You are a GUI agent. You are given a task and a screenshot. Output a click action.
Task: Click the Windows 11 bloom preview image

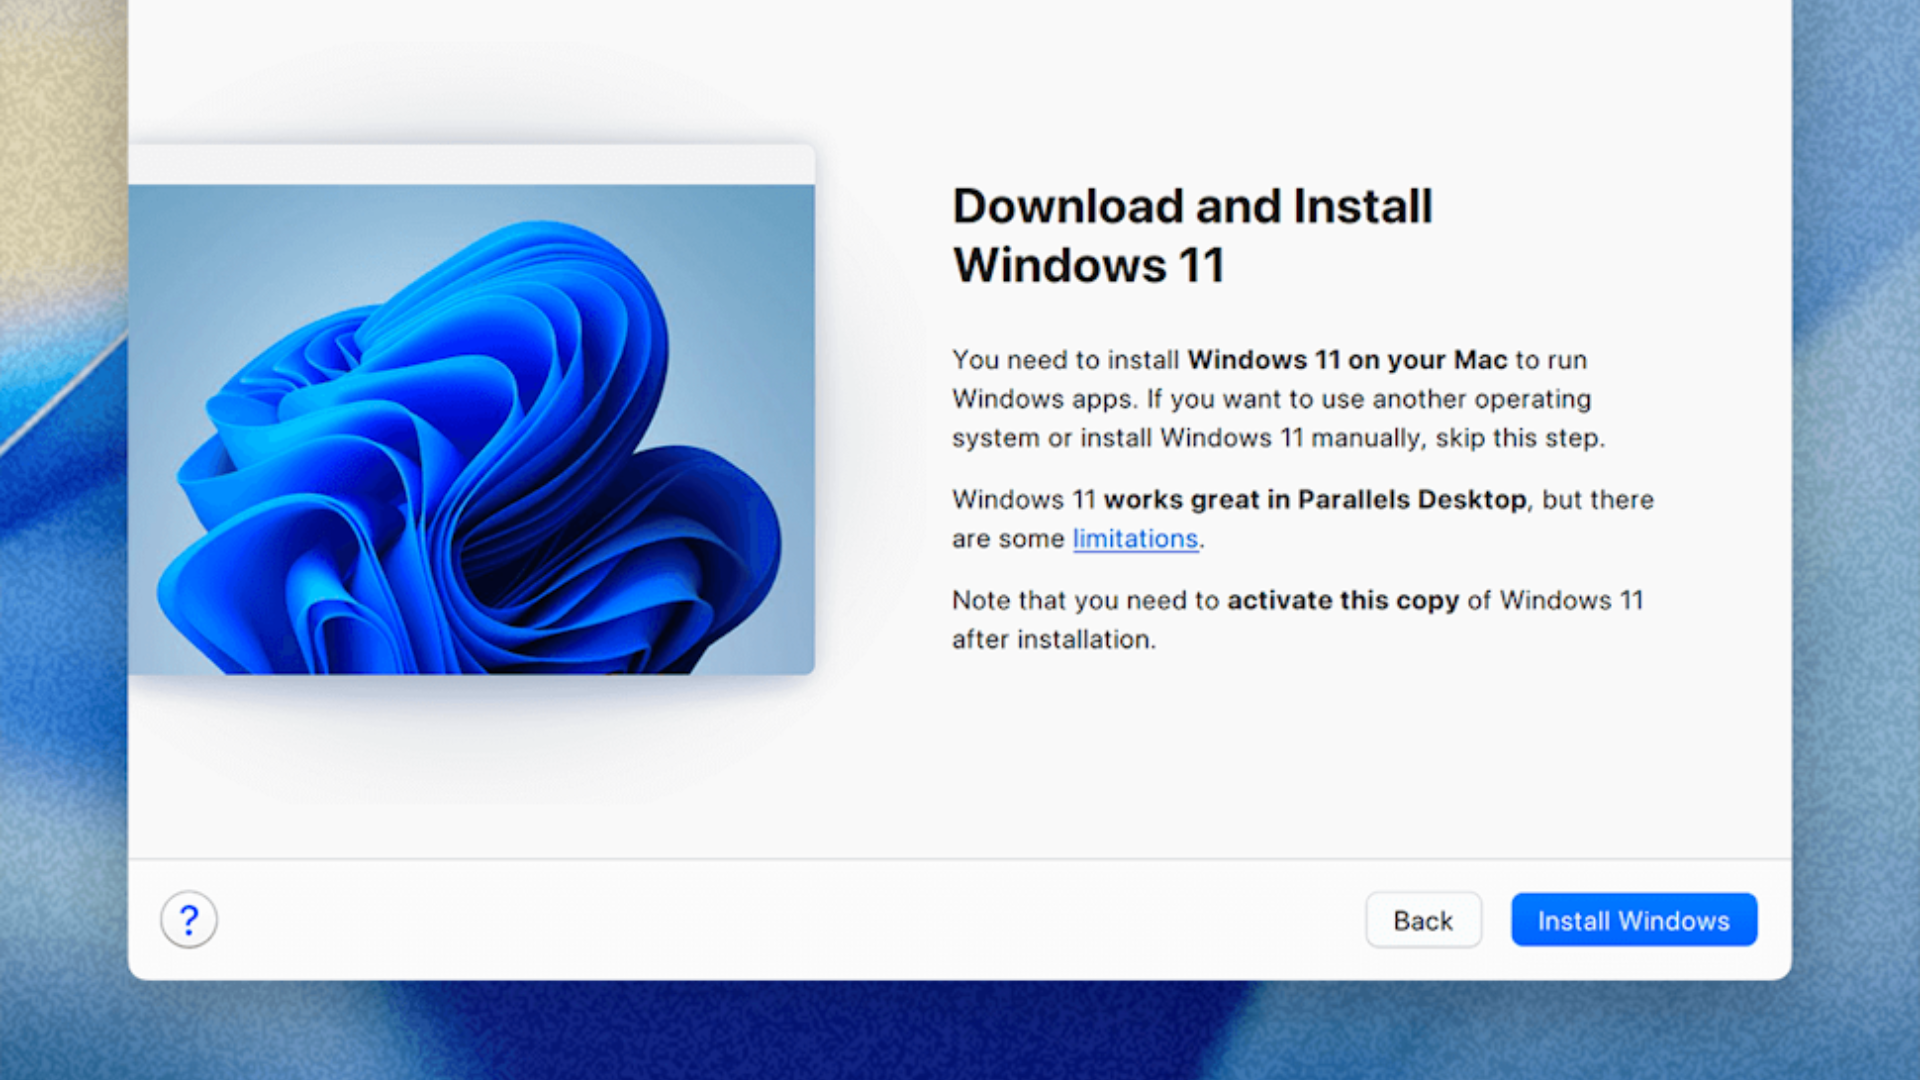pos(471,429)
